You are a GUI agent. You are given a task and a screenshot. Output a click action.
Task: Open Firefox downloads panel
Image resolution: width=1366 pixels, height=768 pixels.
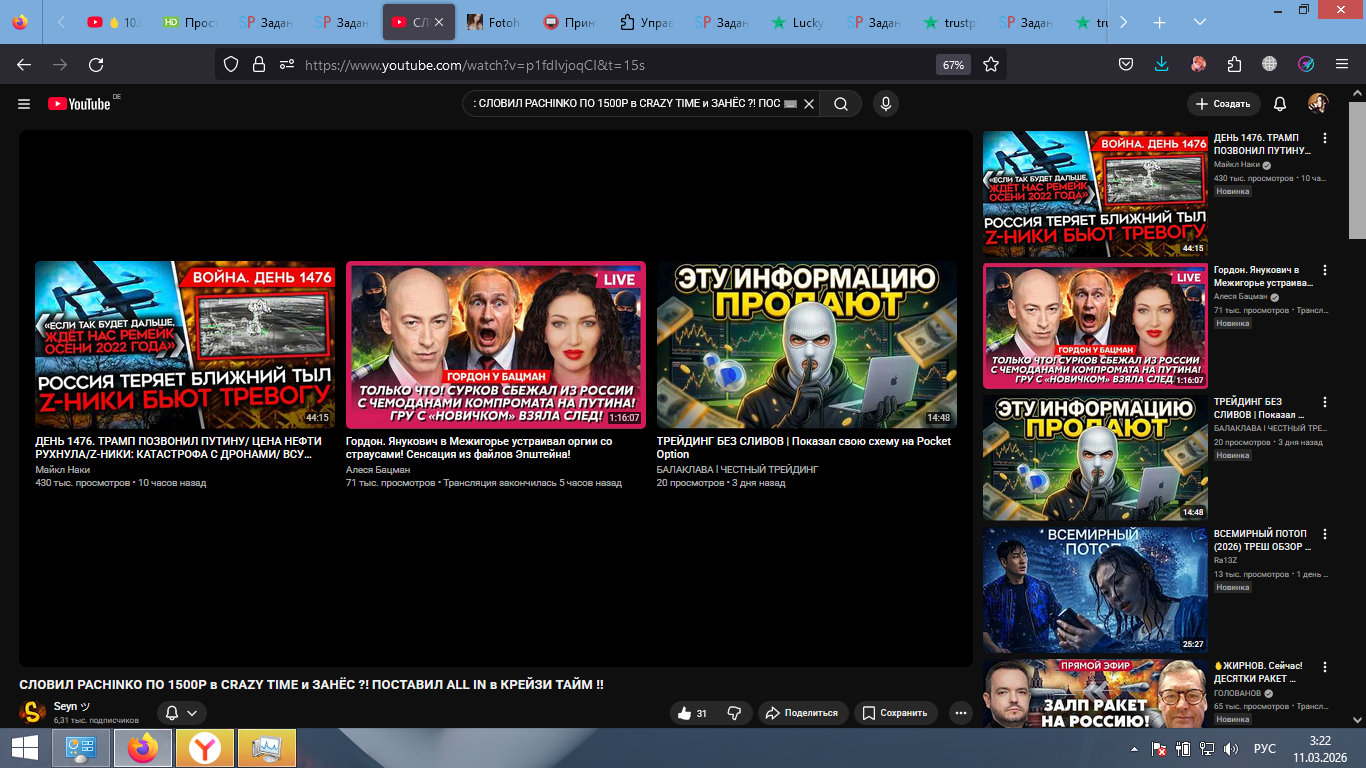[1161, 65]
